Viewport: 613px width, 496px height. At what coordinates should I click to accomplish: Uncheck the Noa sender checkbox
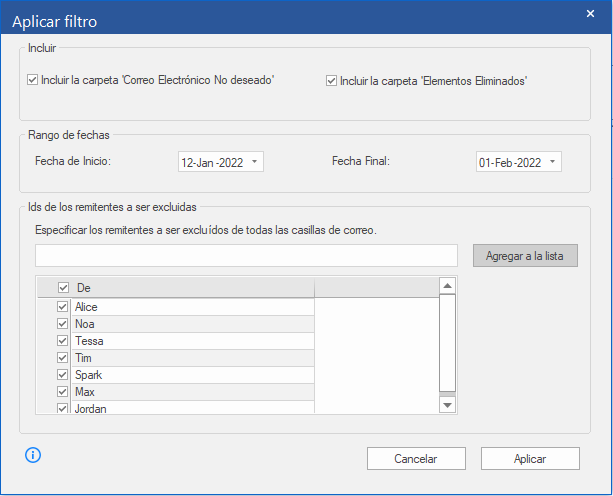pos(63,324)
